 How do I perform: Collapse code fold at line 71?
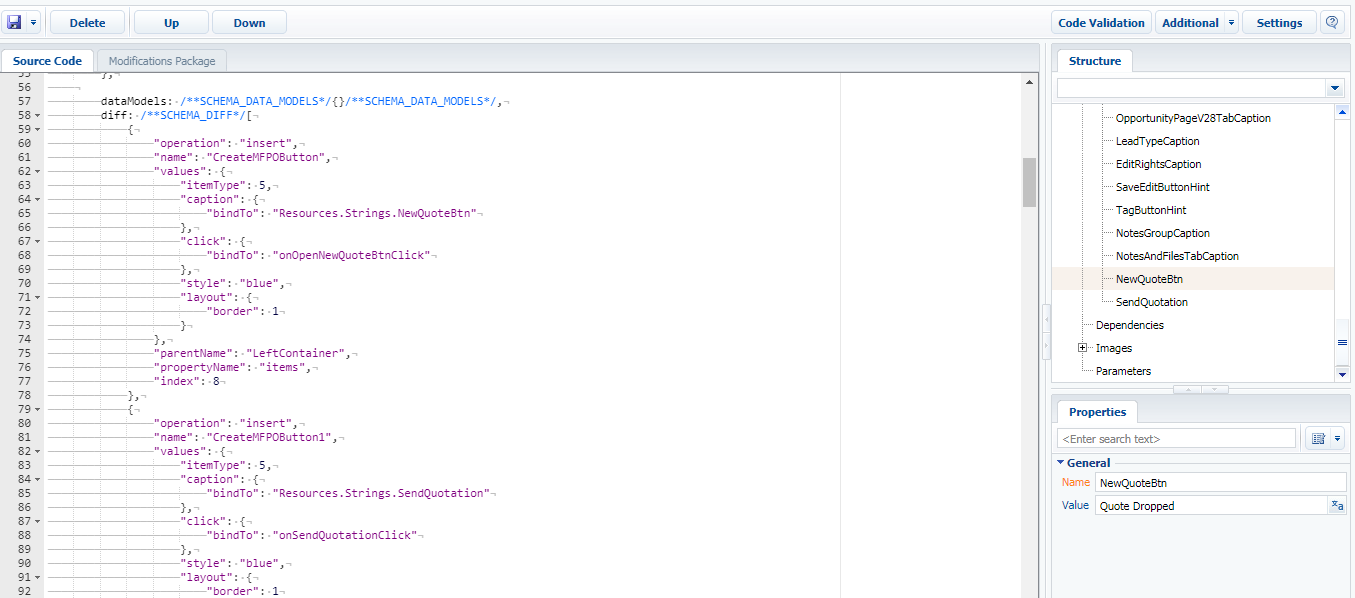(38, 297)
